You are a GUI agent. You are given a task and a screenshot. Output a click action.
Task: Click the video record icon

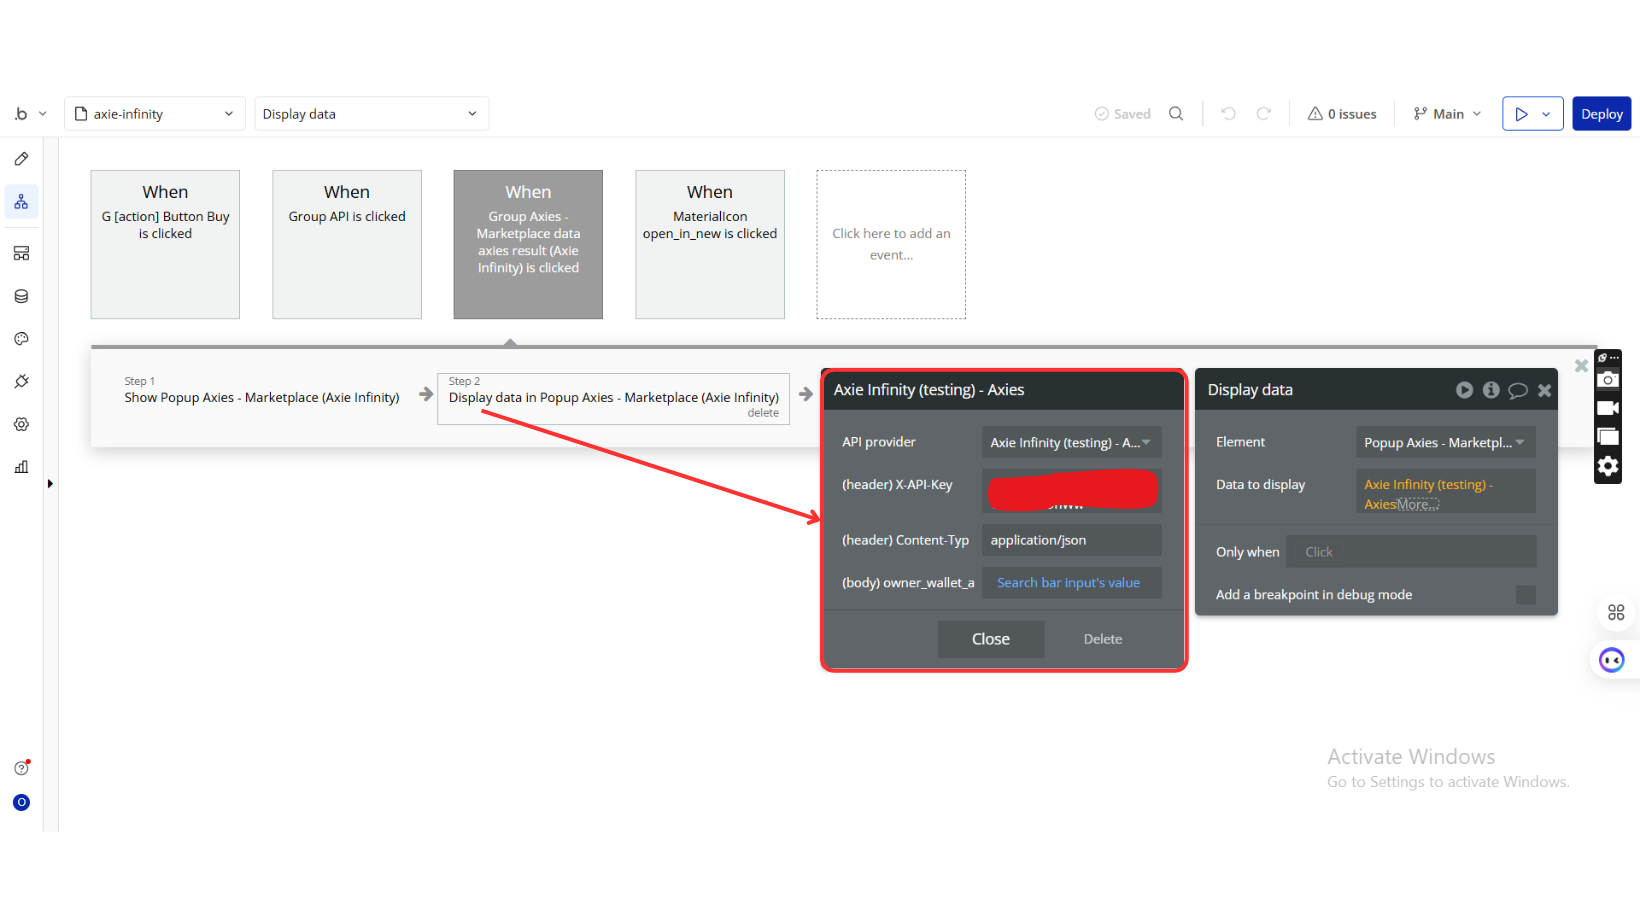[x=1608, y=408]
